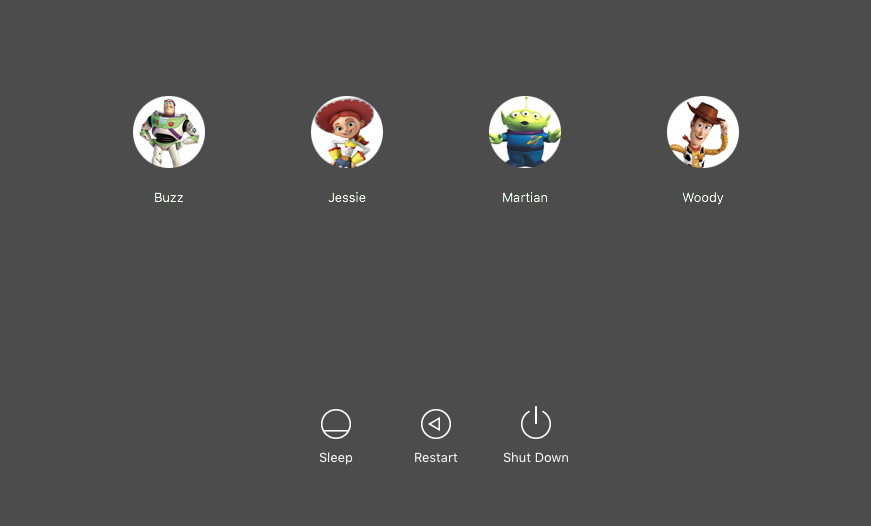871x526 pixels.
Task: Click the "Buzz" name label
Action: click(x=169, y=198)
